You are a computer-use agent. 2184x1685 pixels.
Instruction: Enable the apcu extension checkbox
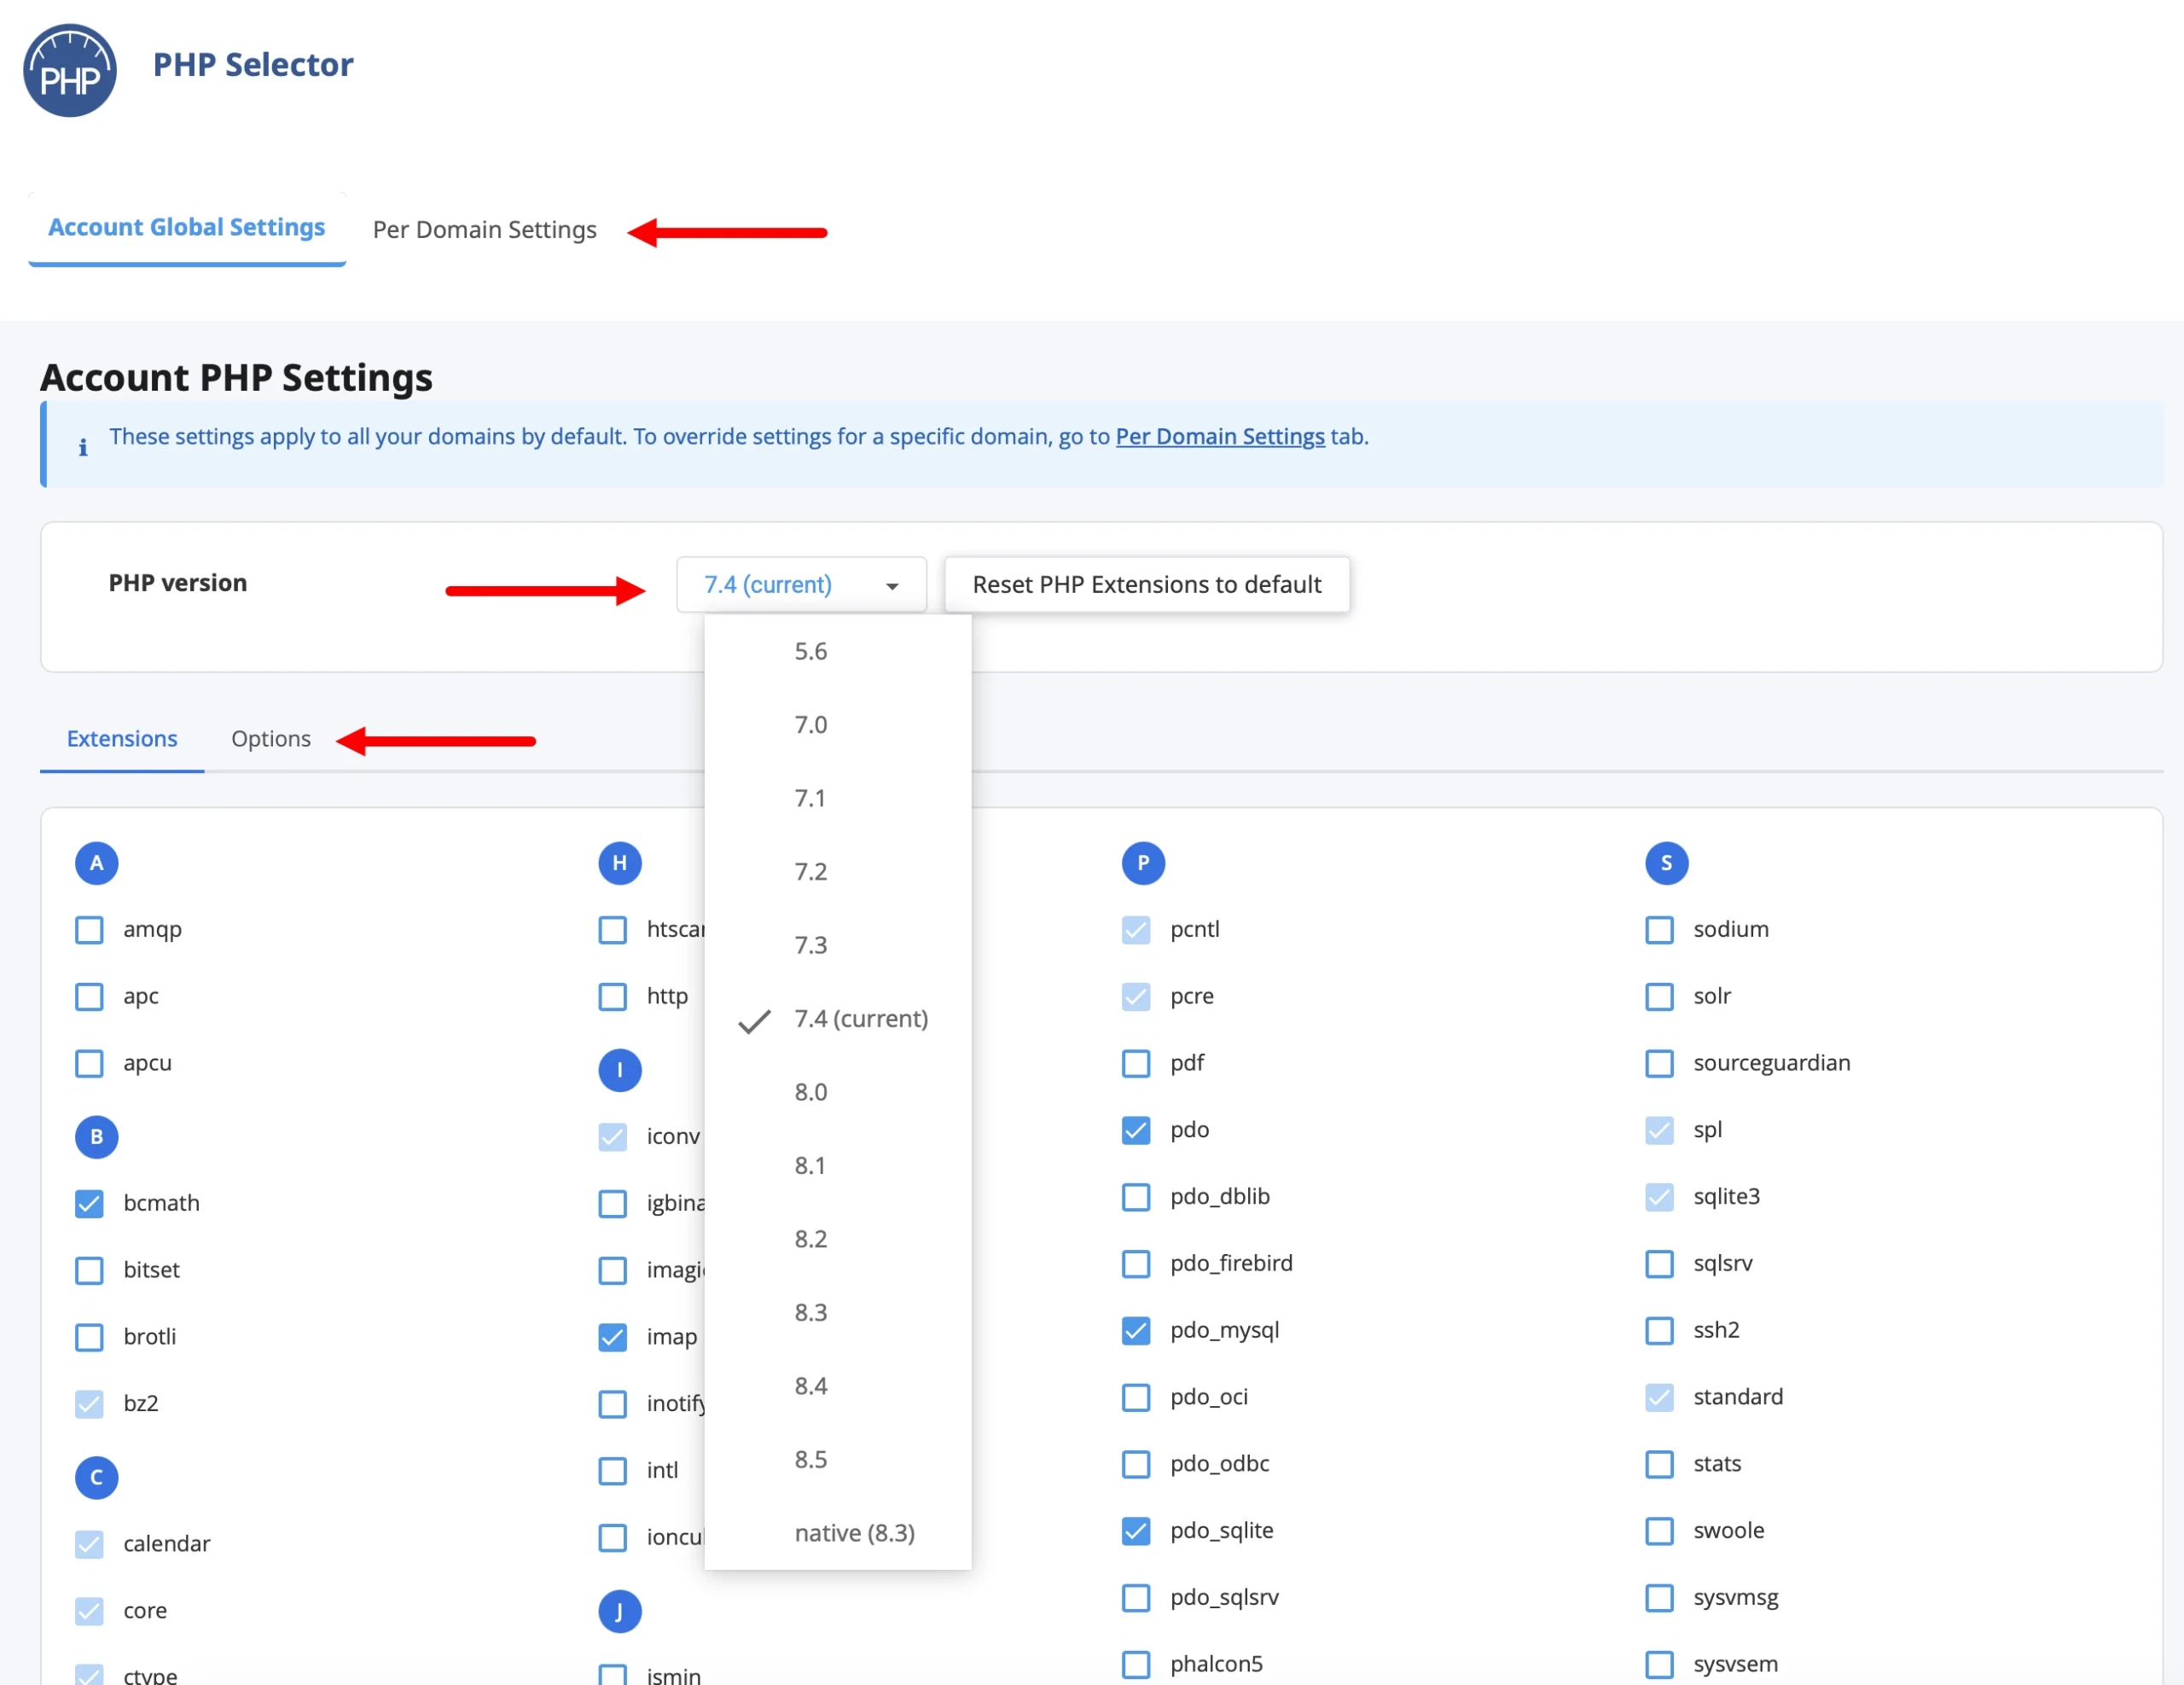coord(90,1063)
